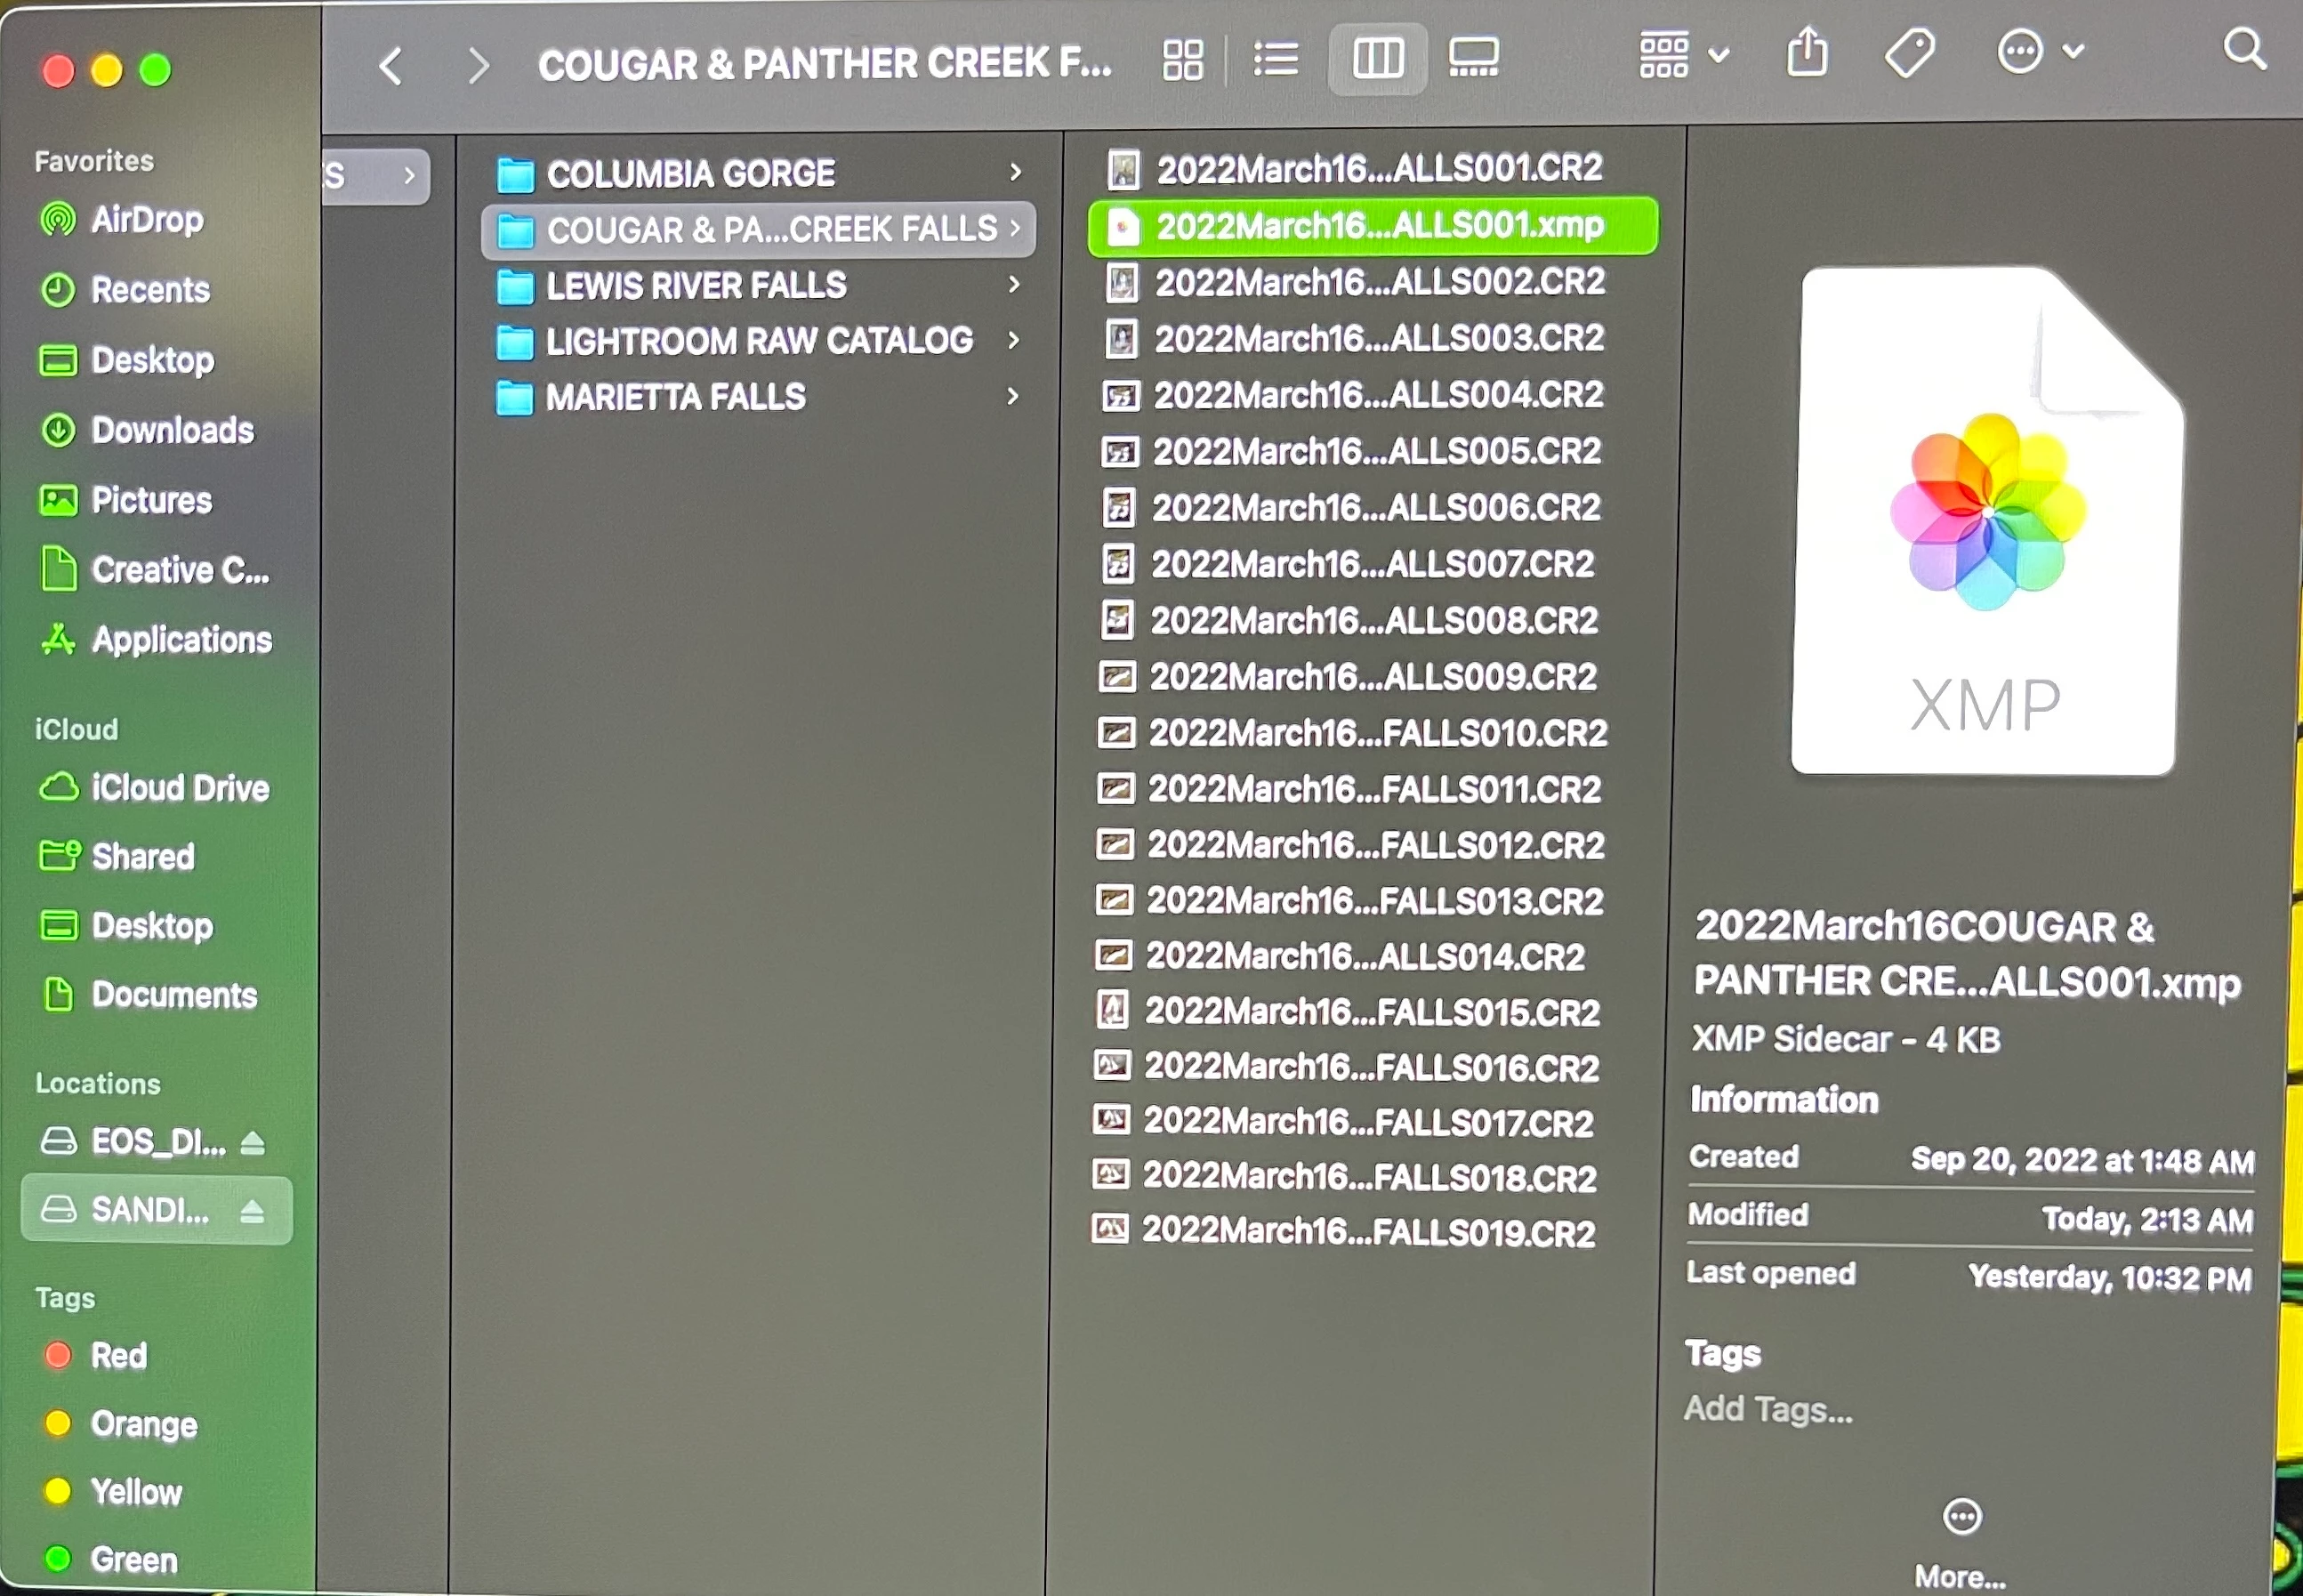This screenshot has width=2303, height=1596.
Task: Switch to gallery view
Action: coord(1473,58)
